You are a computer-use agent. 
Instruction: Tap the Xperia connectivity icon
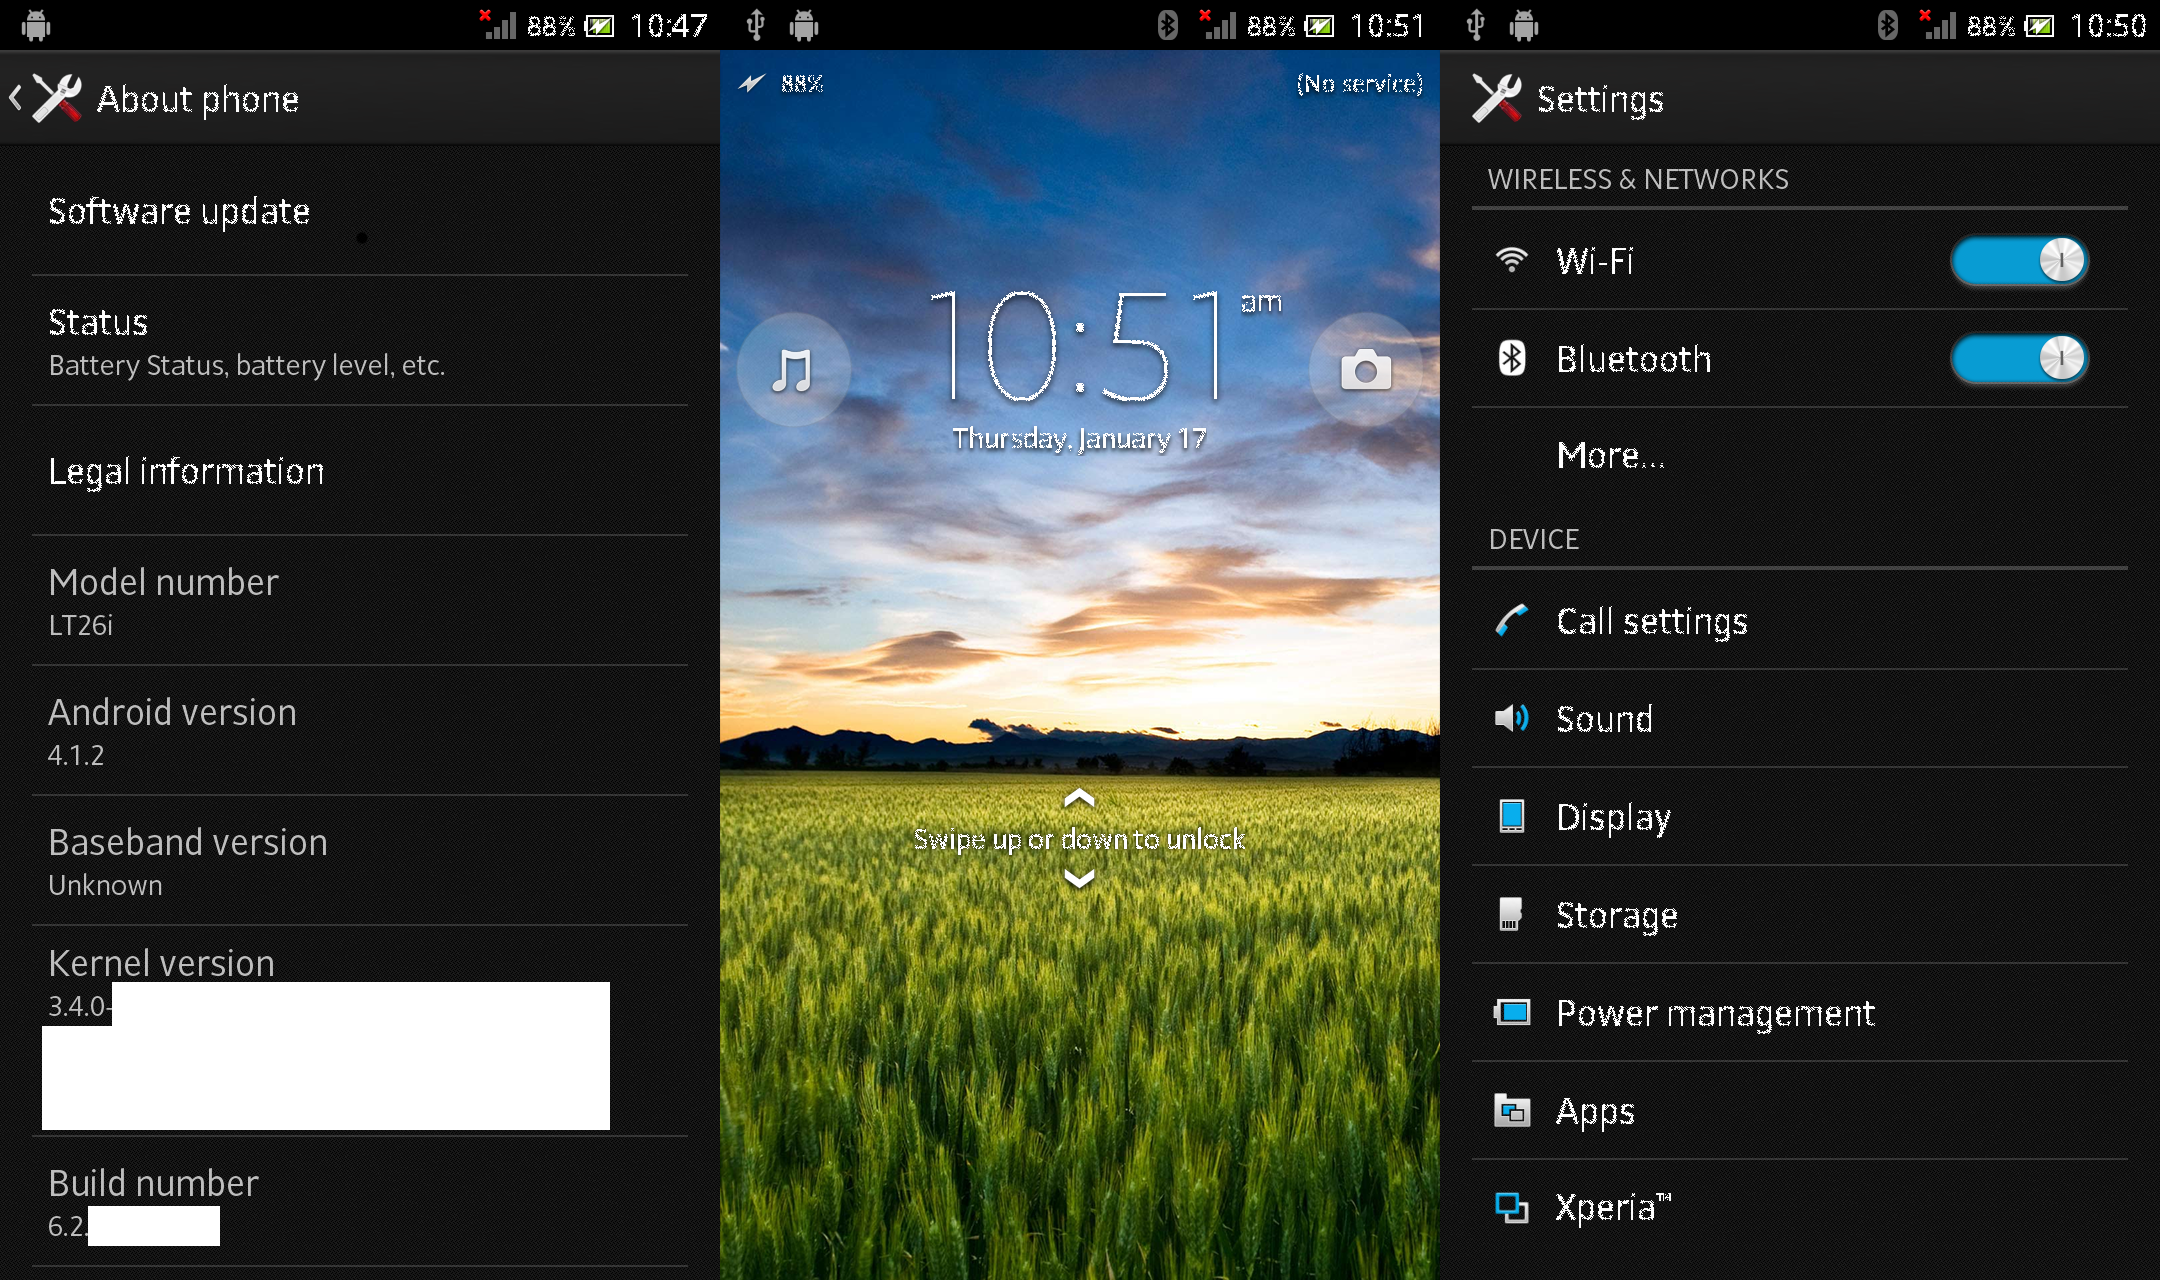pyautogui.click(x=1511, y=1208)
